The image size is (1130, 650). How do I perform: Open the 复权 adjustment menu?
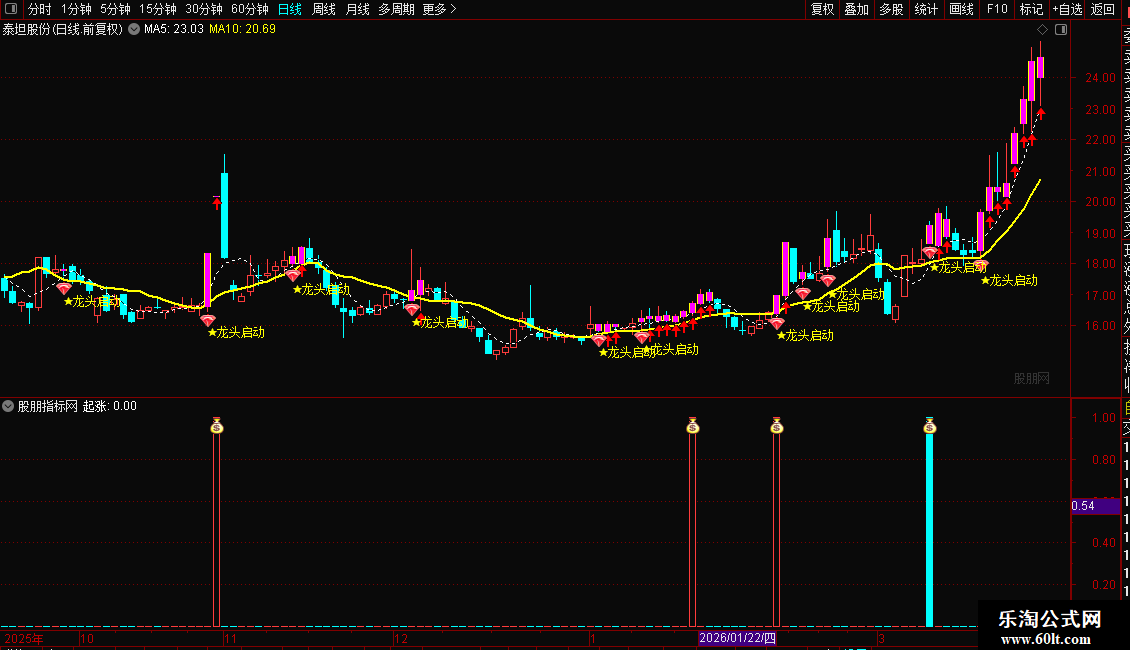click(x=822, y=9)
